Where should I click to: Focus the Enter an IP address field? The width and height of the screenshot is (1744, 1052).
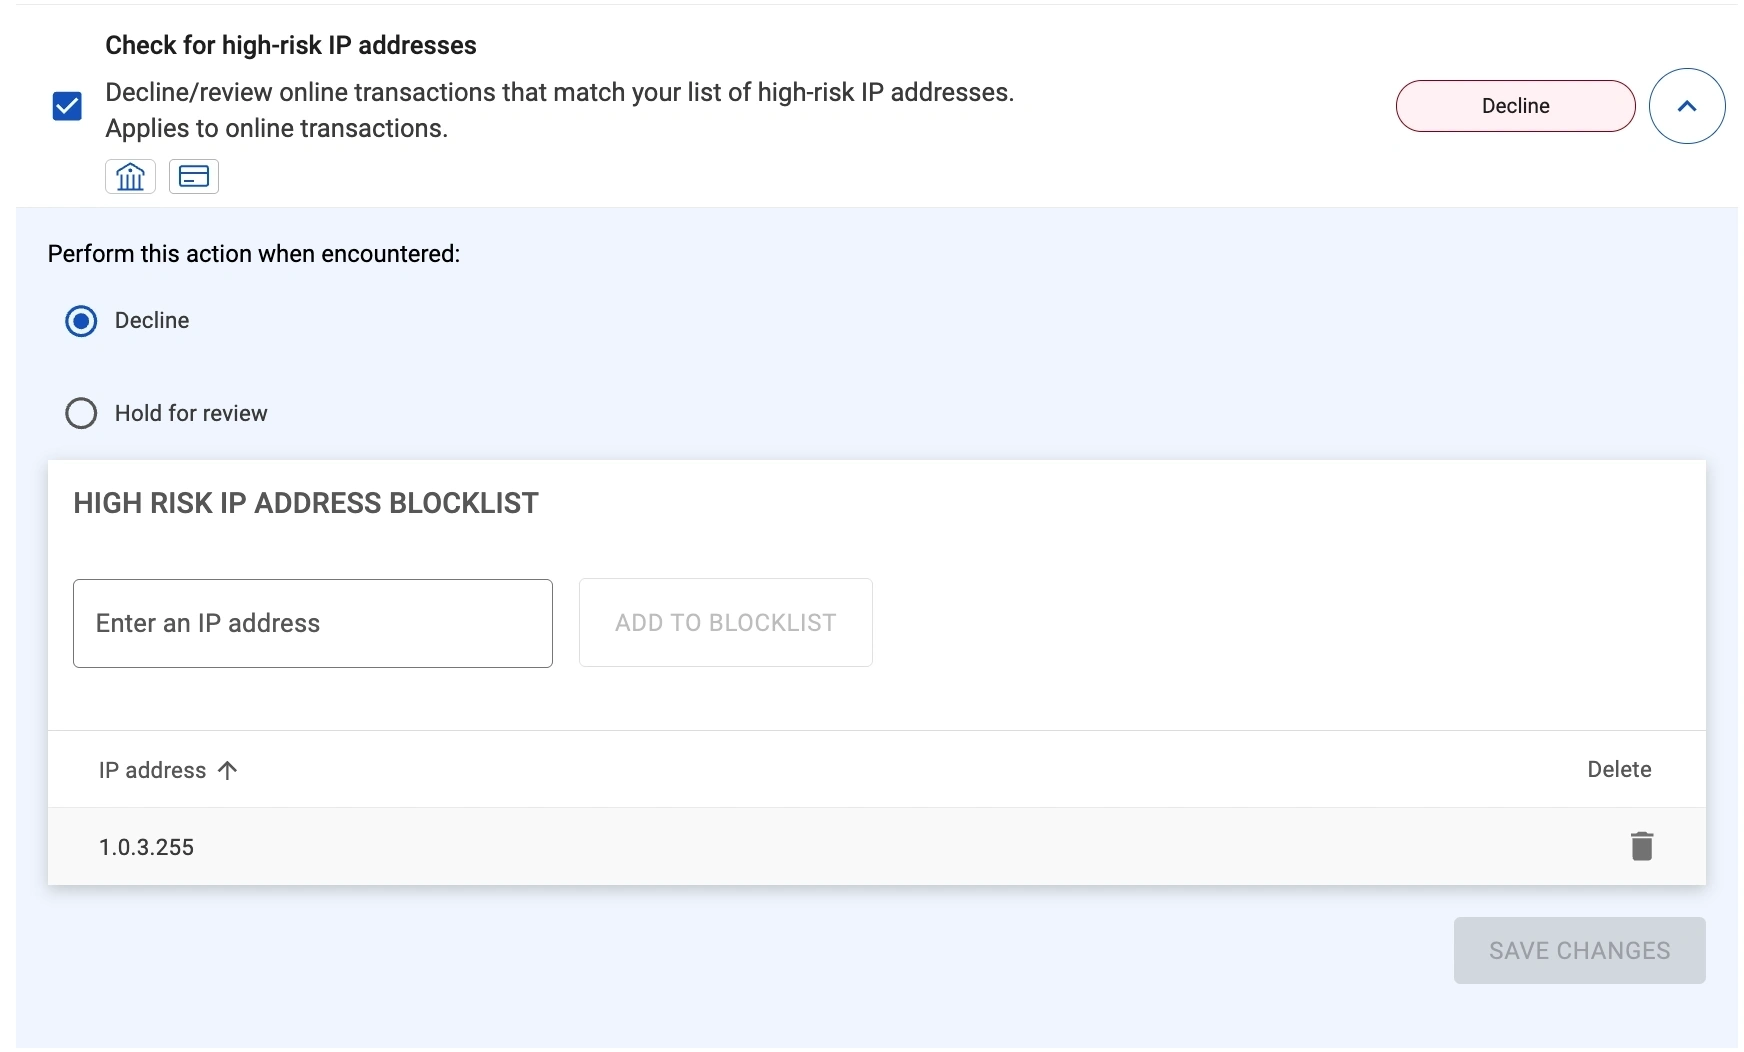[312, 623]
